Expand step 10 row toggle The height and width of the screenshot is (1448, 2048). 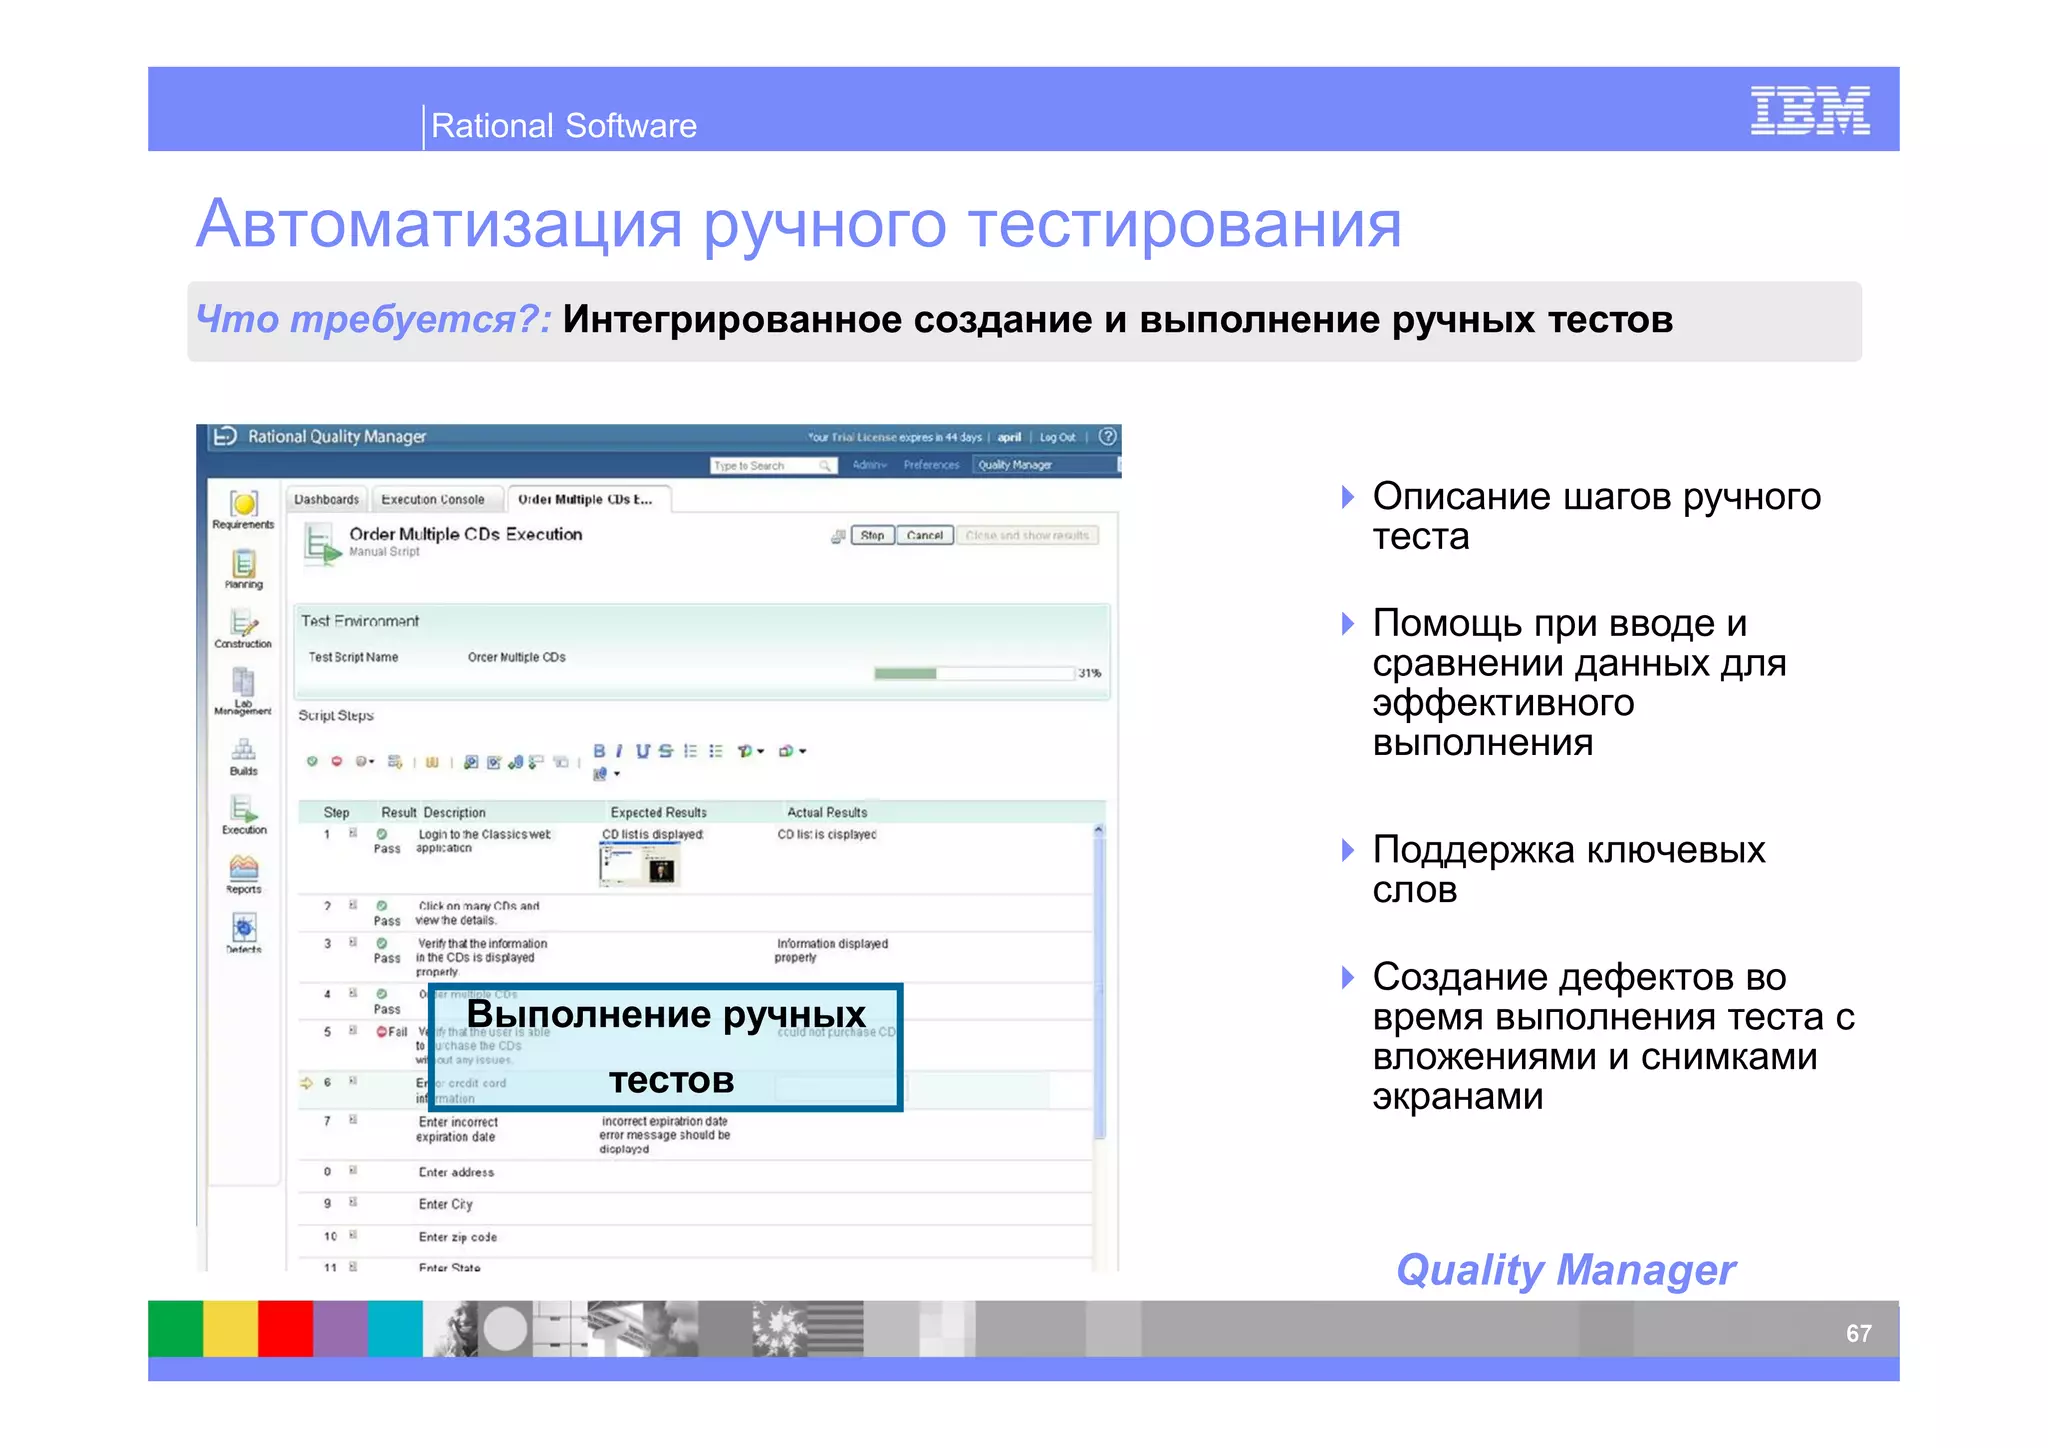353,1235
